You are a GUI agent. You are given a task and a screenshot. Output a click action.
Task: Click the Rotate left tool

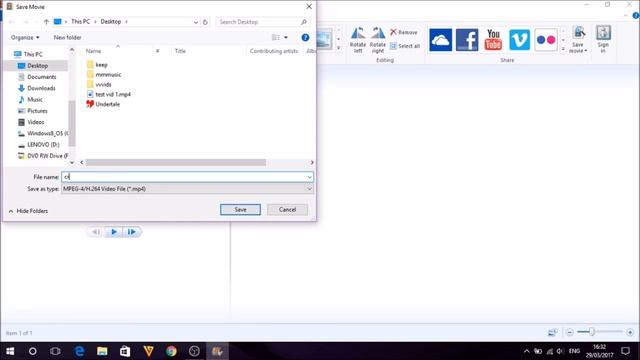pos(358,40)
